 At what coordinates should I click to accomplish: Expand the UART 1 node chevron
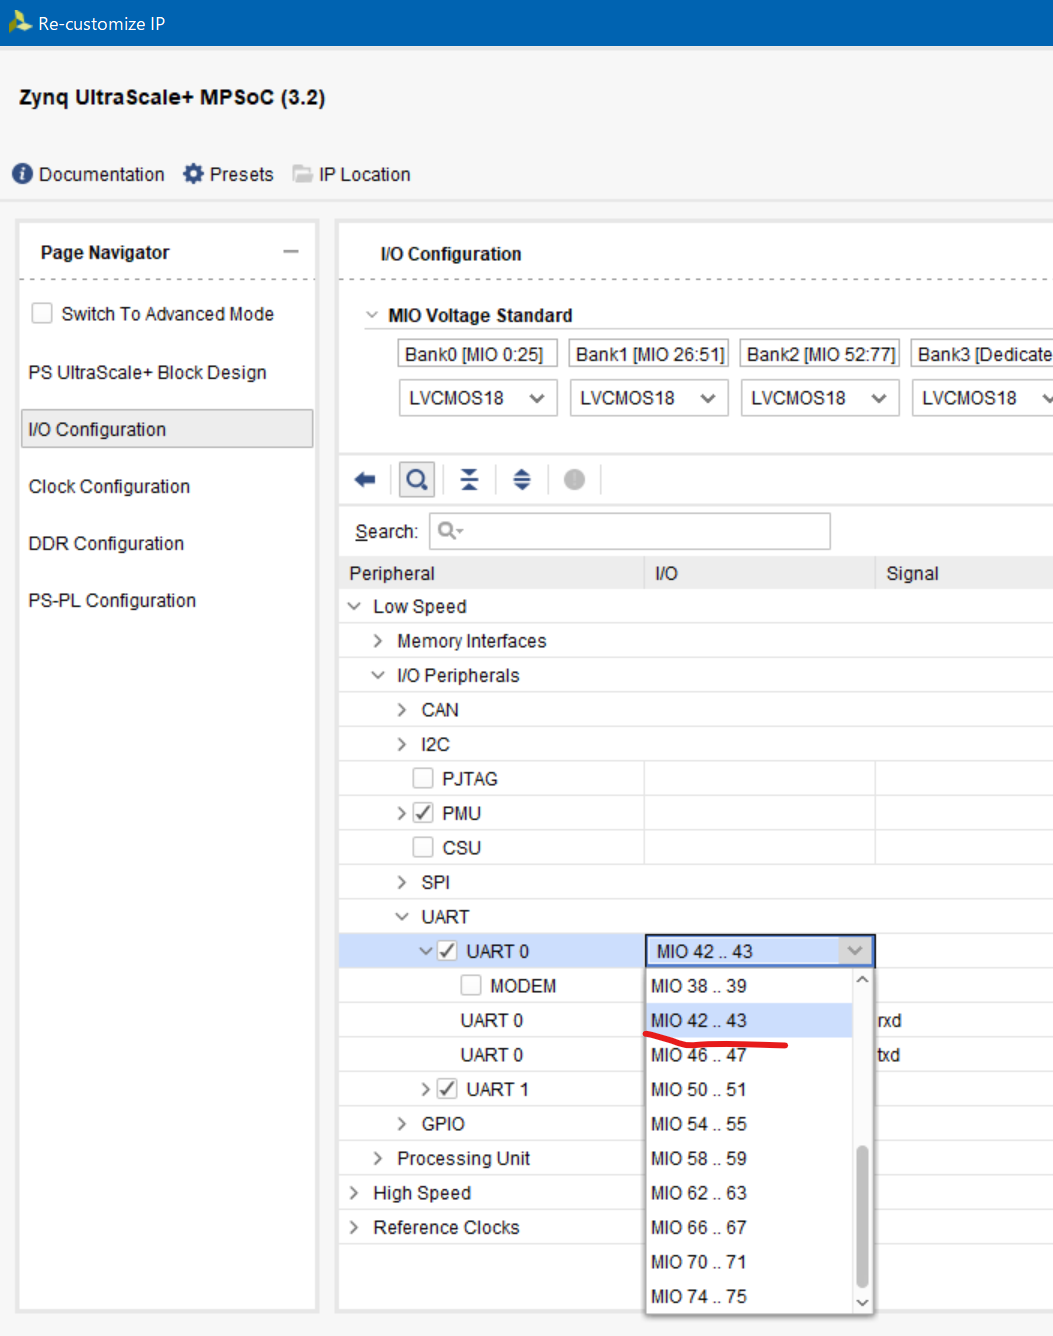click(x=426, y=1089)
